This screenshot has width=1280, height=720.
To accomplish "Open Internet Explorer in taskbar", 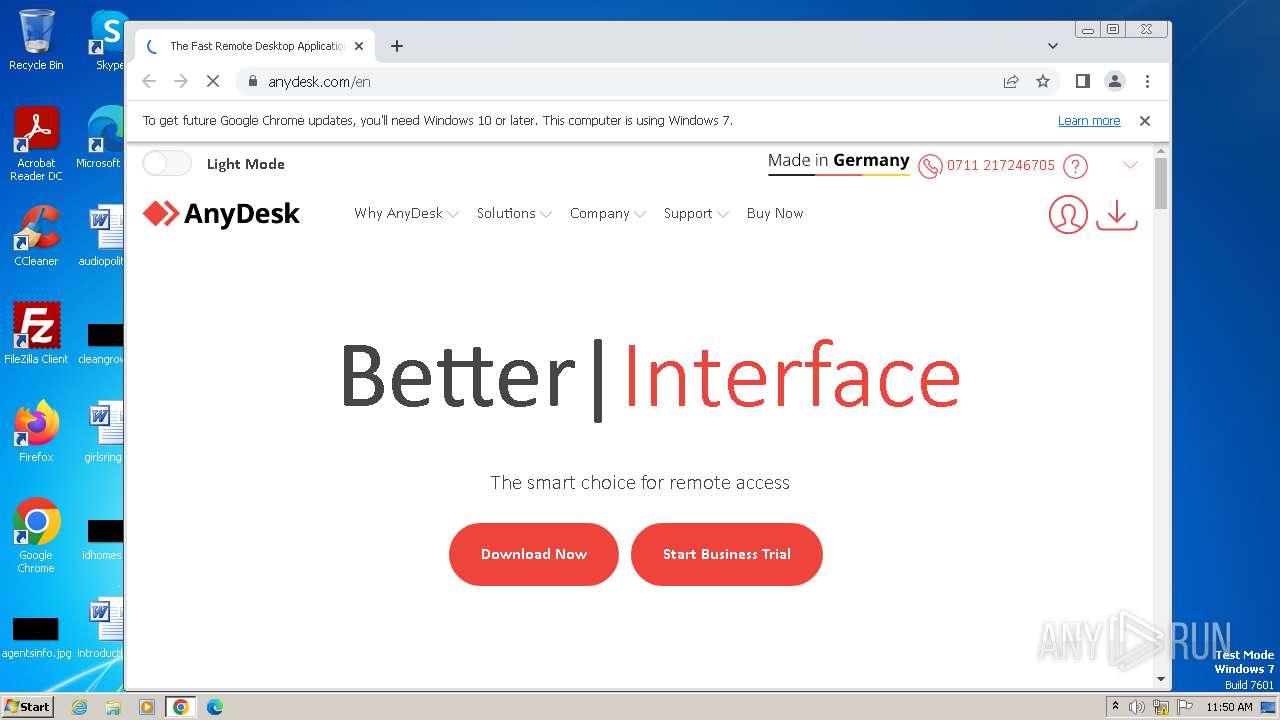I will [79, 707].
